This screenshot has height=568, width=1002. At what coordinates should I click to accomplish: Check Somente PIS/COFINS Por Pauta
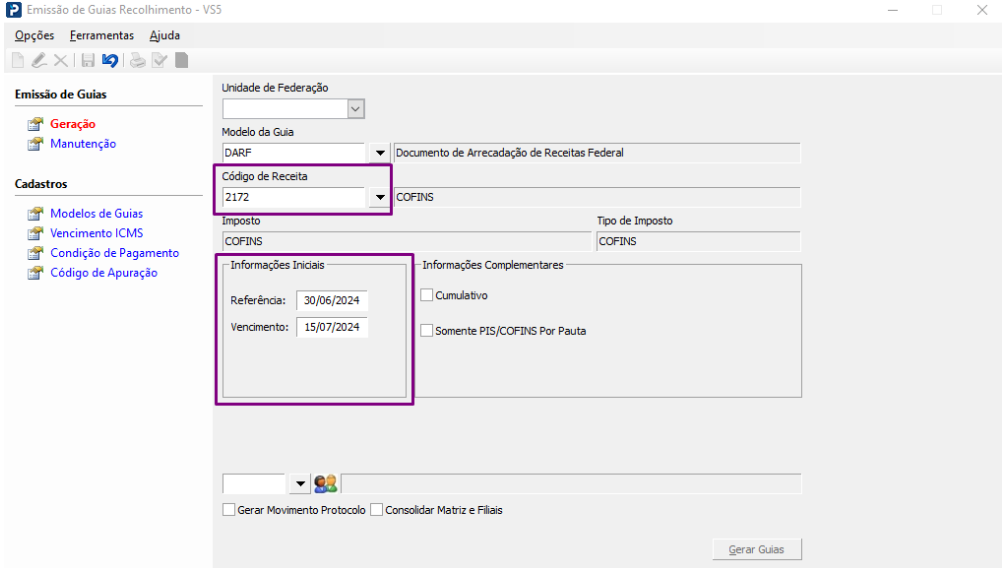[x=428, y=330]
